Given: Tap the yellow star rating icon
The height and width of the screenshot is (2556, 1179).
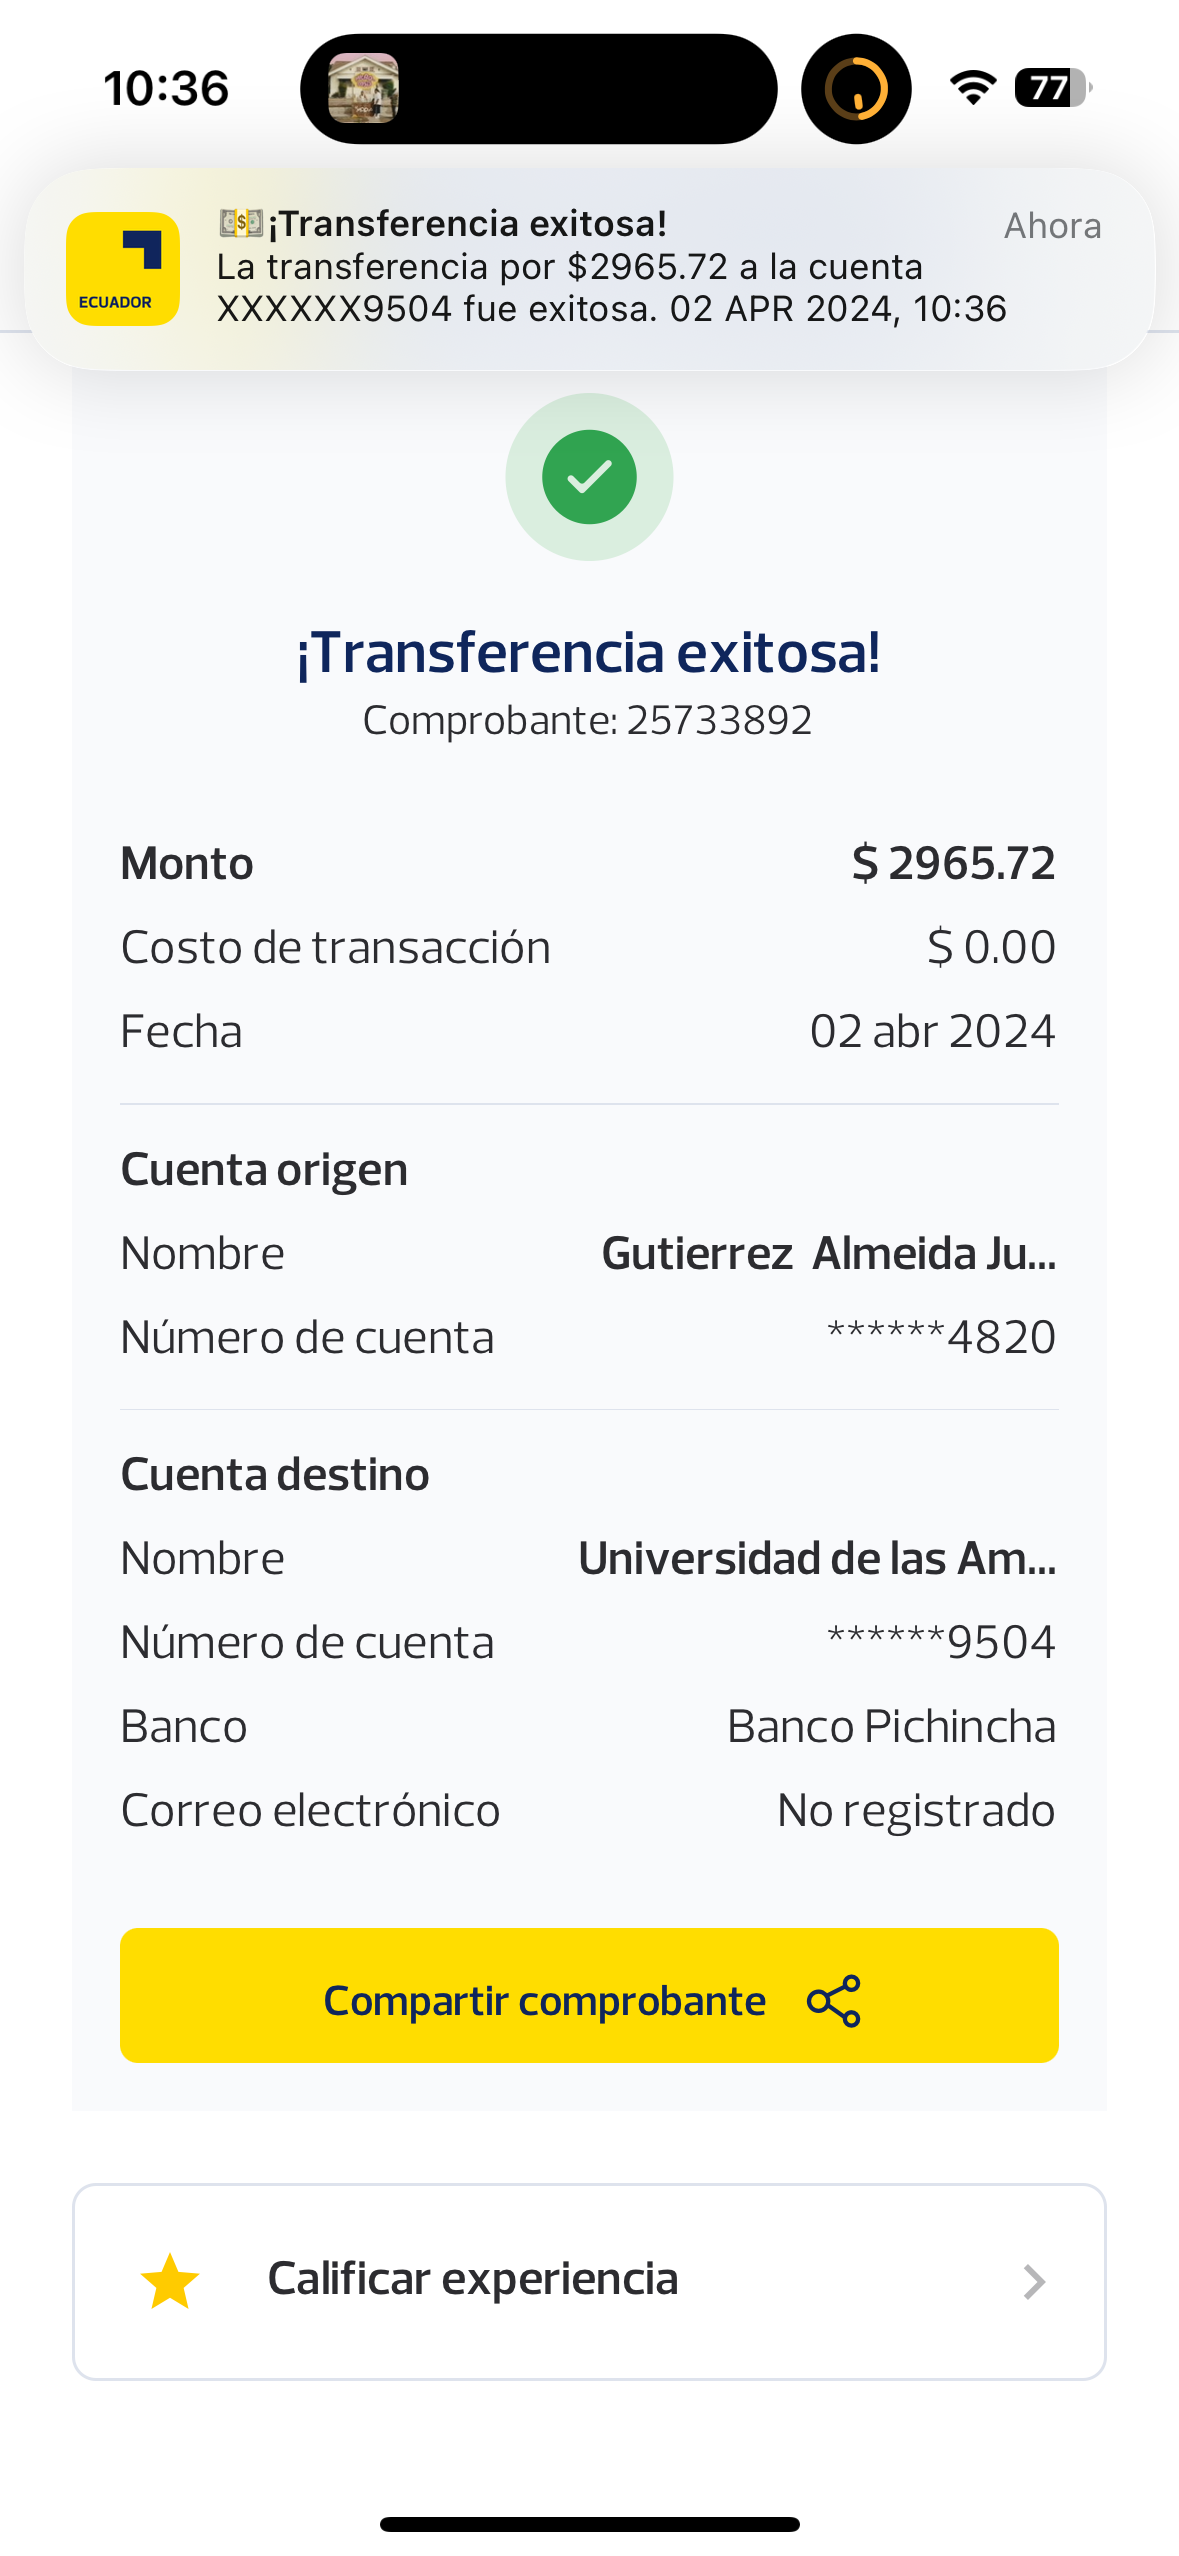Looking at the screenshot, I should (x=170, y=2281).
